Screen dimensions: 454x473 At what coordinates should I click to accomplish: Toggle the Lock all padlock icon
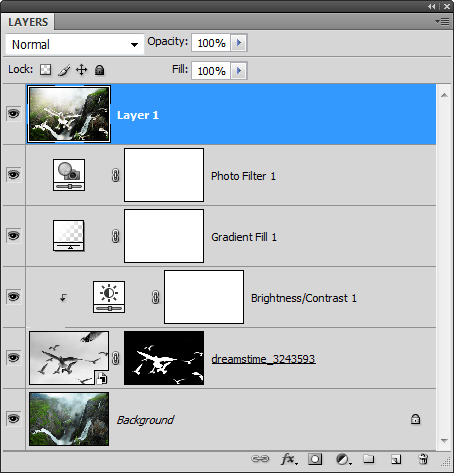tap(99, 70)
